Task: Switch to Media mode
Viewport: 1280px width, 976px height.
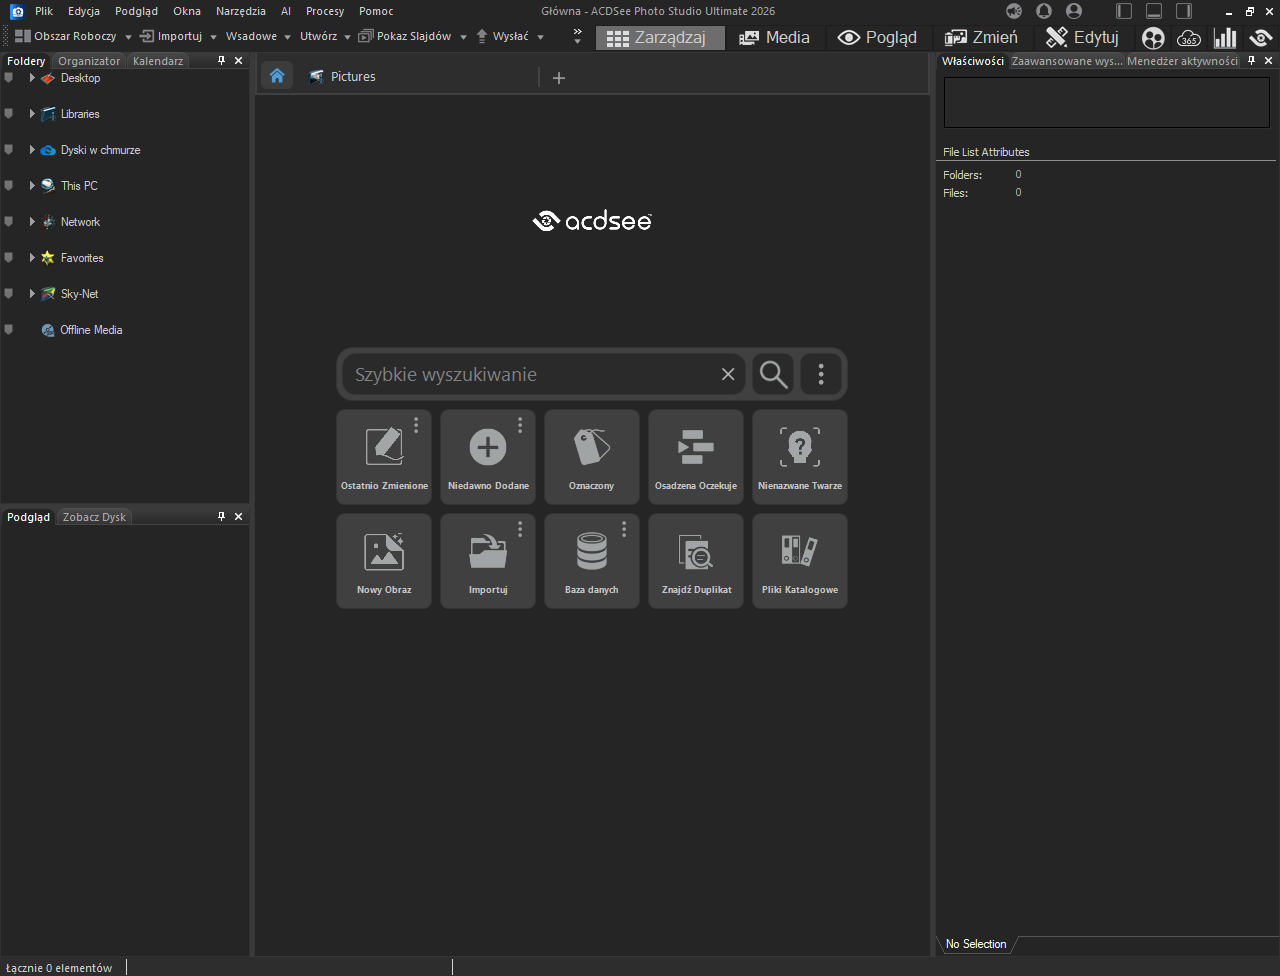Action: point(775,38)
